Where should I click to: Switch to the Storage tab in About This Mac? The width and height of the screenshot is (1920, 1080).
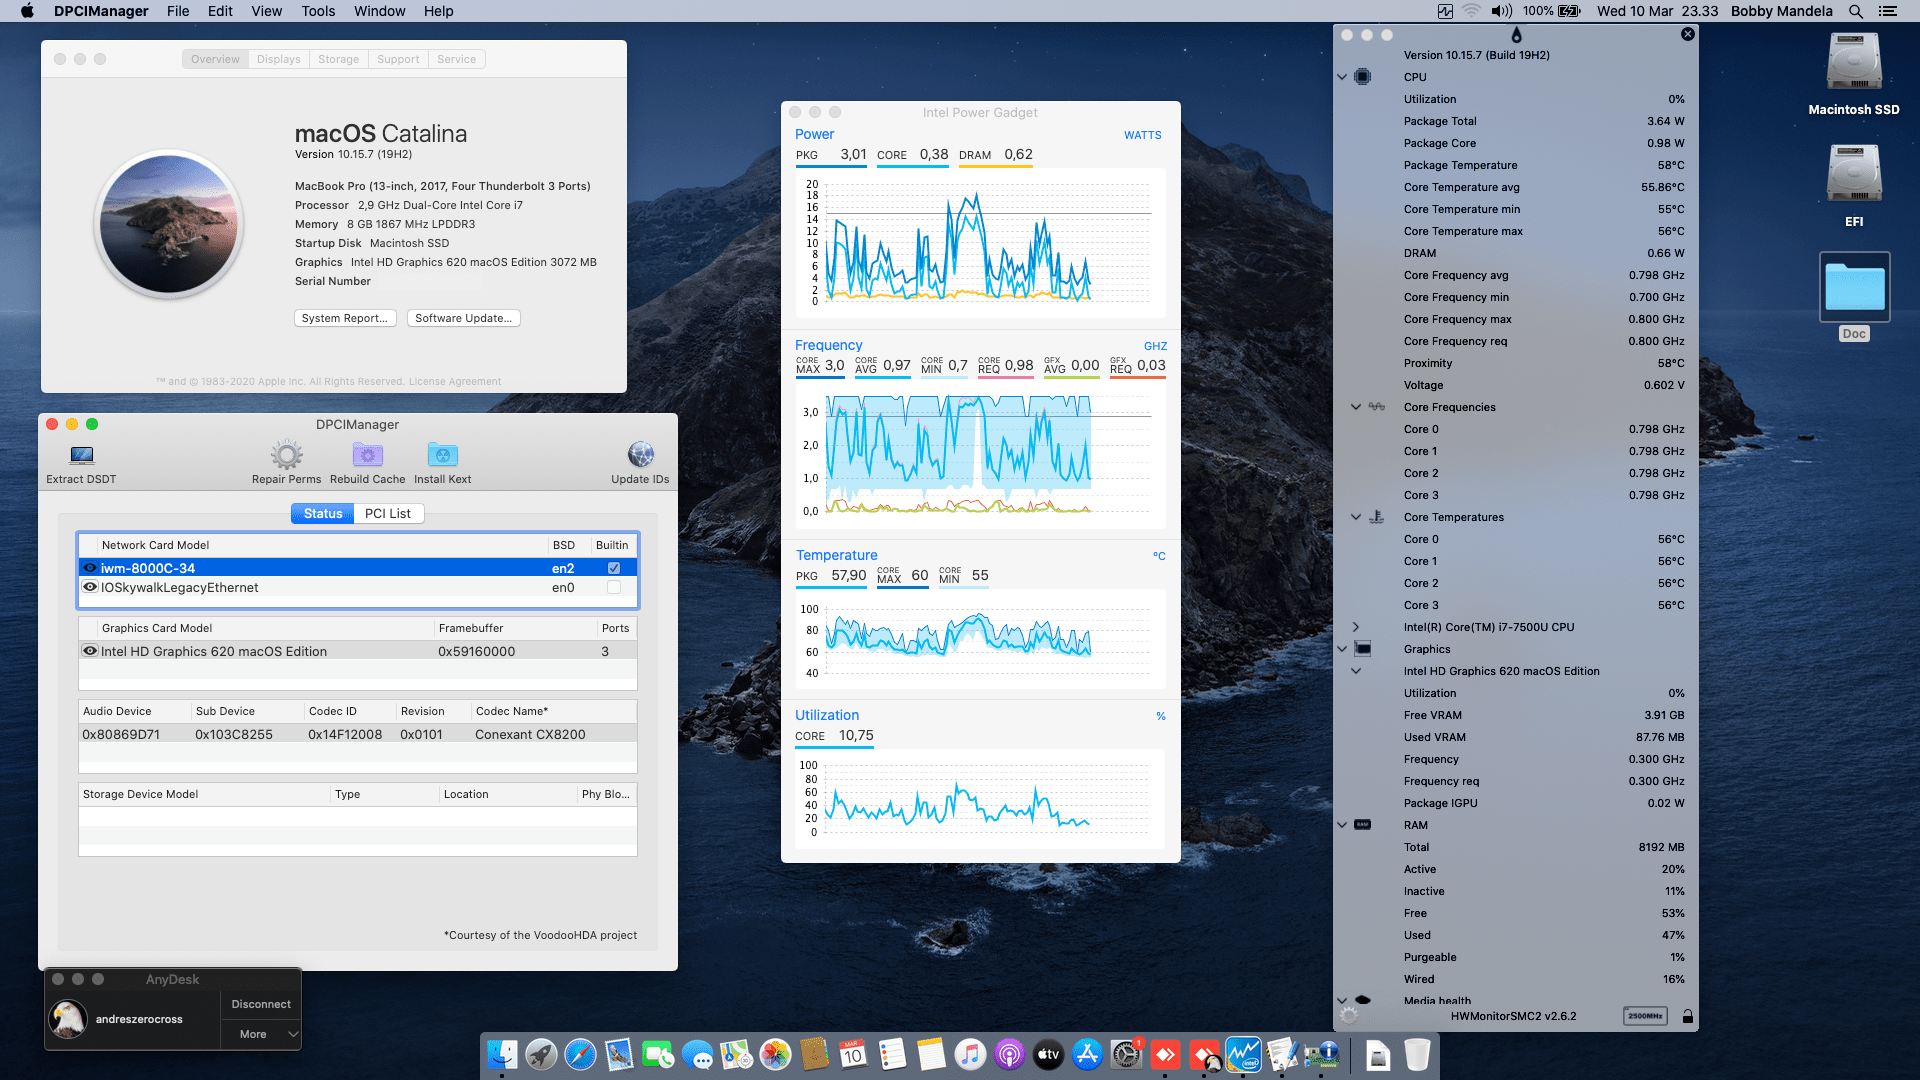338,59
